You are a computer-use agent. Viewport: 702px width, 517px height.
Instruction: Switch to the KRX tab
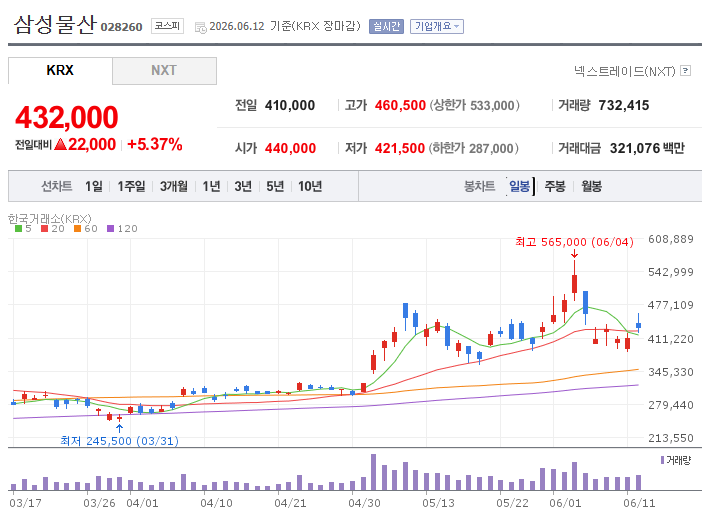coord(60,71)
